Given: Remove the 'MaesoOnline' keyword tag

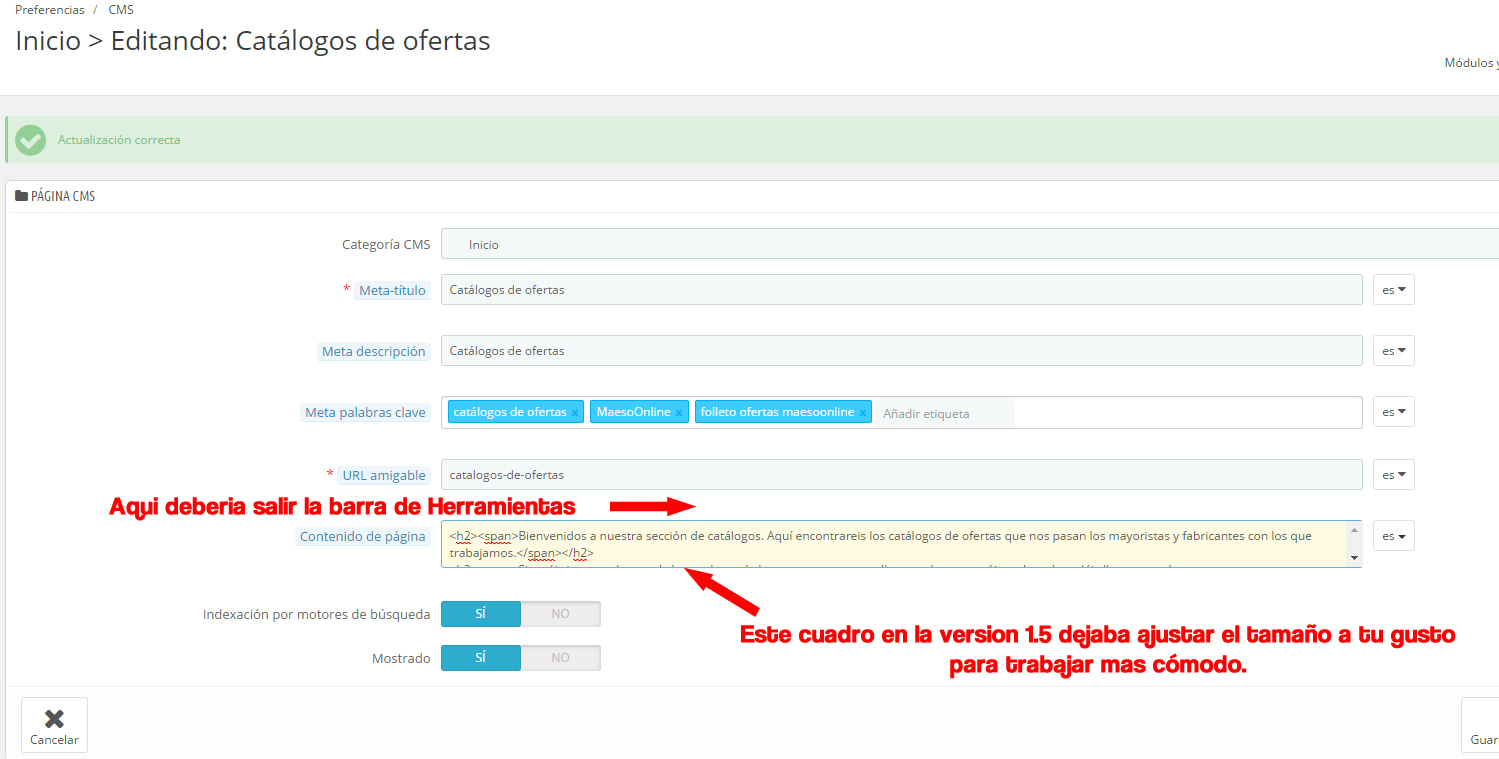Looking at the screenshot, I should (679, 413).
